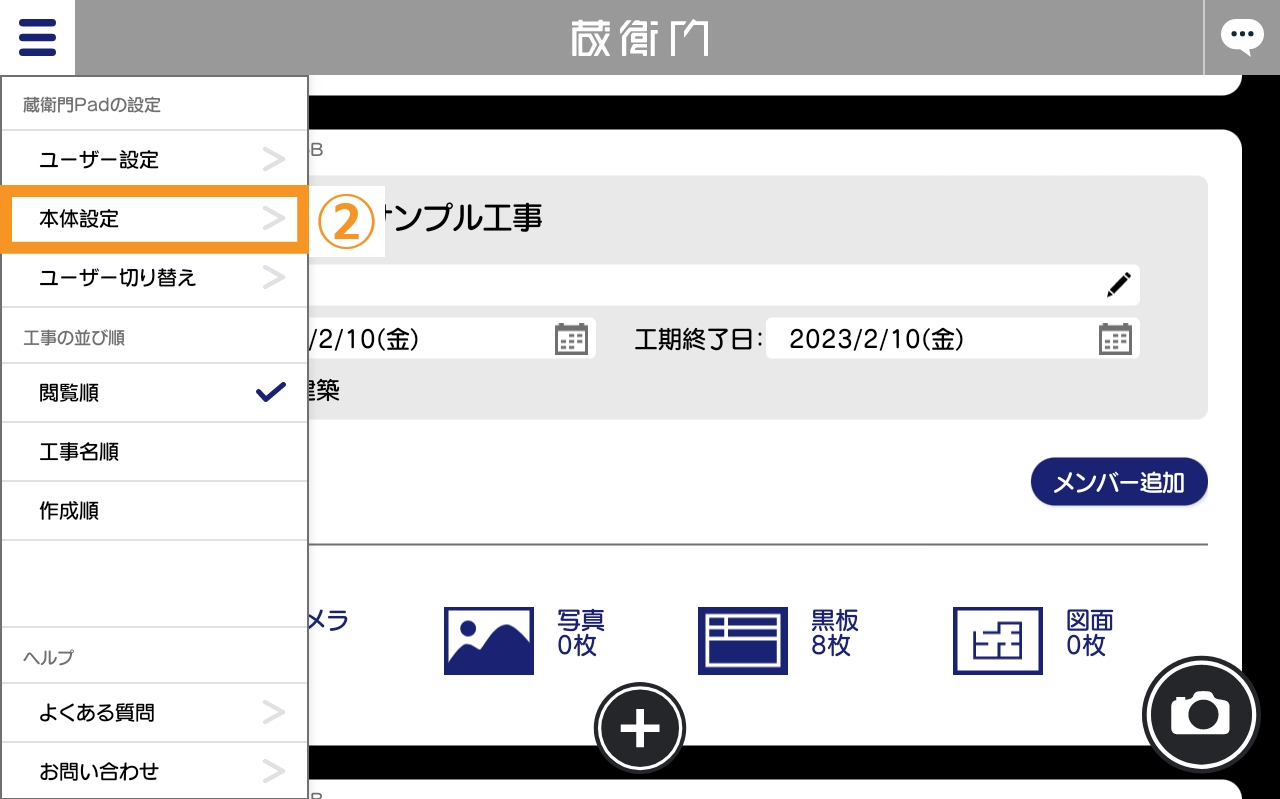The height and width of the screenshot is (799, 1280).
Task: Select 閲覧順 sorting option
Action: point(68,392)
